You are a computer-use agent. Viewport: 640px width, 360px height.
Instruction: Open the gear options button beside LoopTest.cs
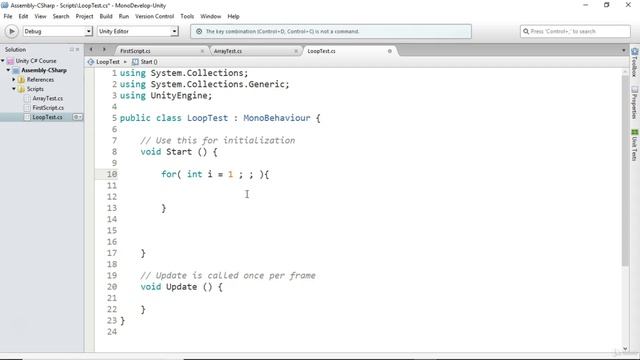tap(77, 117)
